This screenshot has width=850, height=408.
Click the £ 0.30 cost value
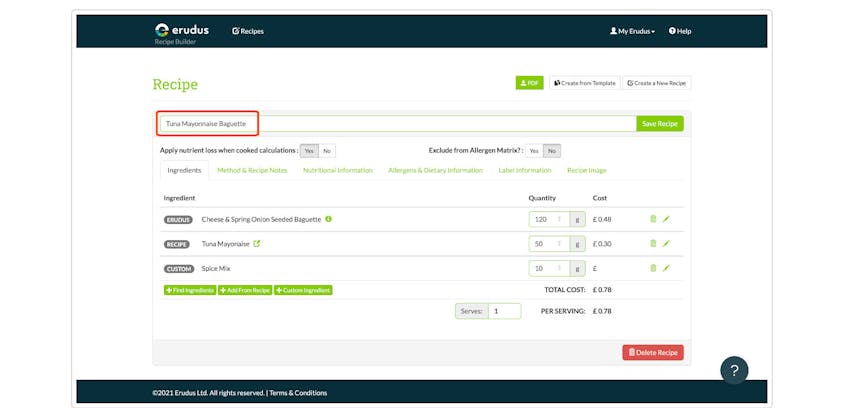coord(602,244)
